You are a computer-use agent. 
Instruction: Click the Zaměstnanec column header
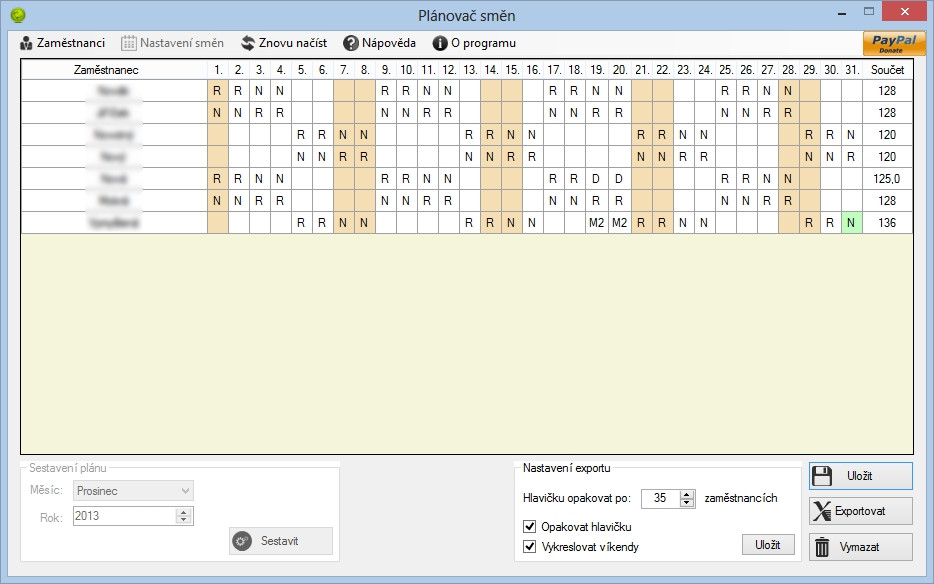[106, 70]
